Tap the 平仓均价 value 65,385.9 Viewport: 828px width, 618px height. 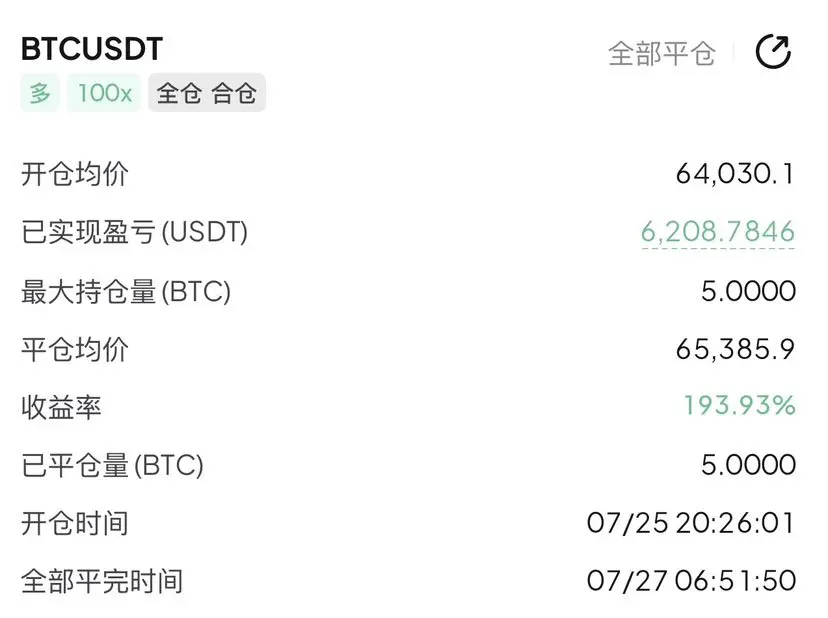(735, 349)
